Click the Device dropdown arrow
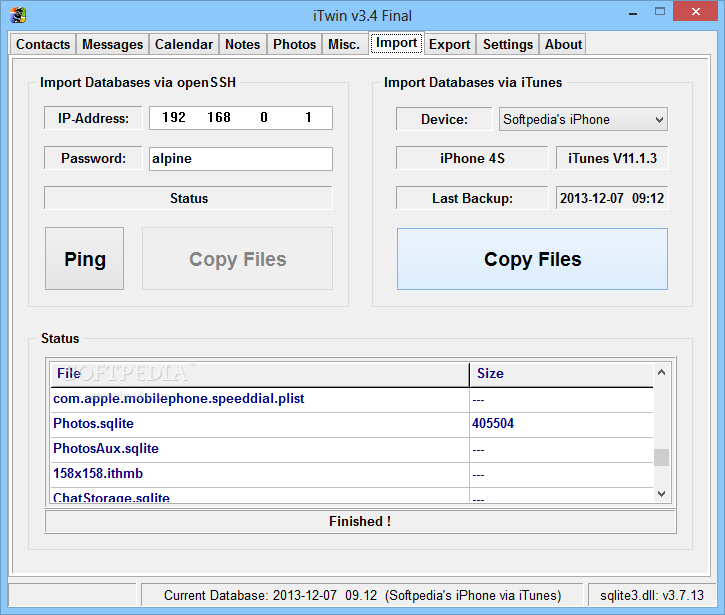 659,120
